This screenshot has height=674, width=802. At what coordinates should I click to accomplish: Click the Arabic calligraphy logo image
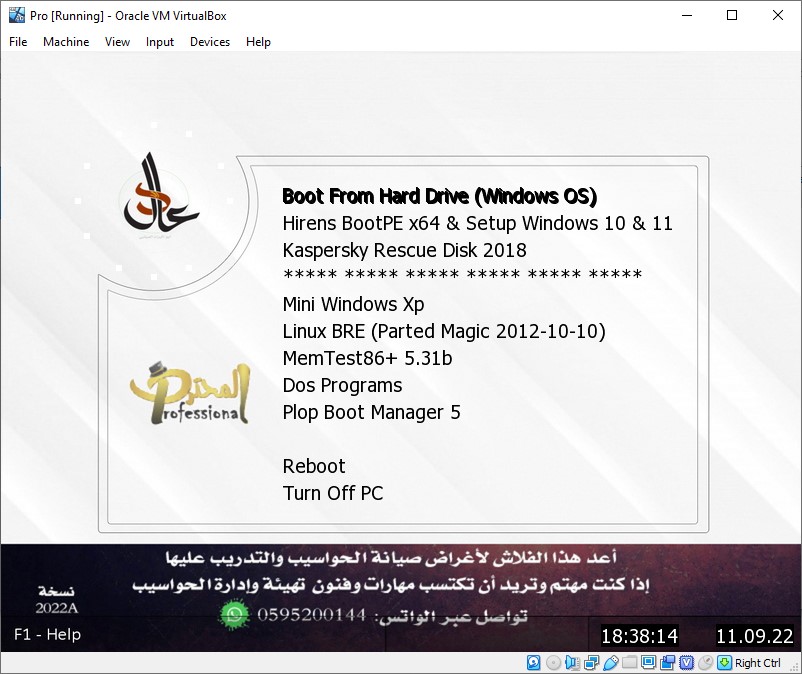161,193
